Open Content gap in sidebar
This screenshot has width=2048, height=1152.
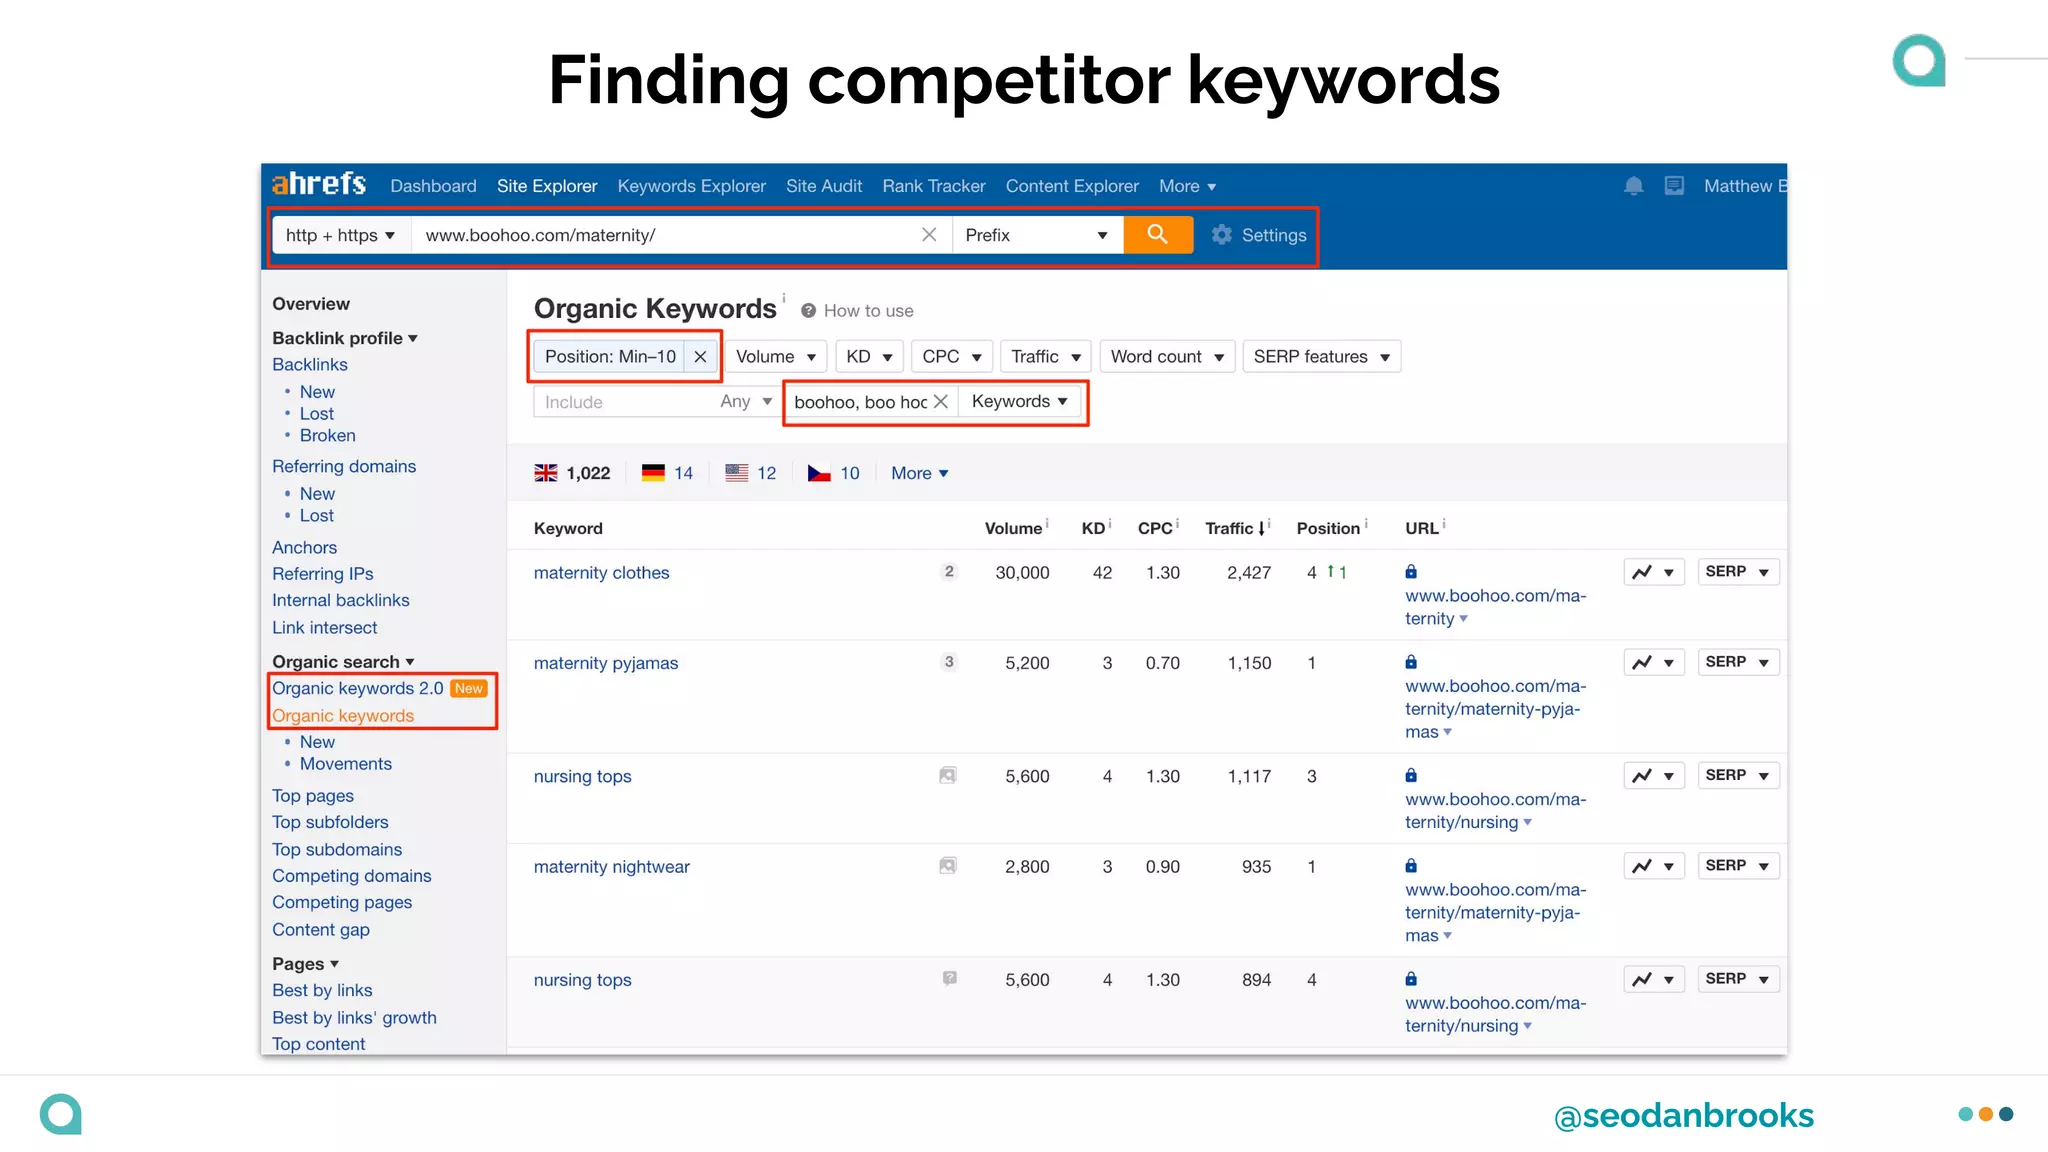pyautogui.click(x=321, y=930)
